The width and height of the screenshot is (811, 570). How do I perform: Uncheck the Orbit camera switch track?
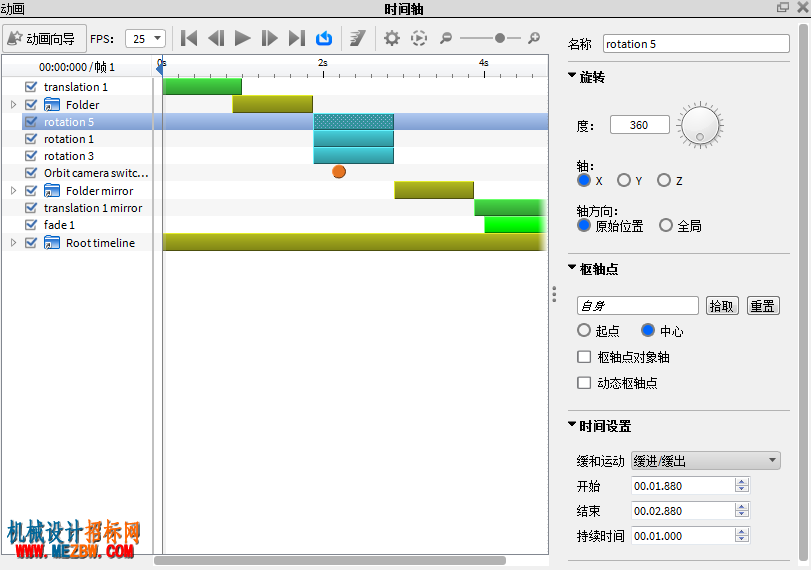click(x=31, y=173)
